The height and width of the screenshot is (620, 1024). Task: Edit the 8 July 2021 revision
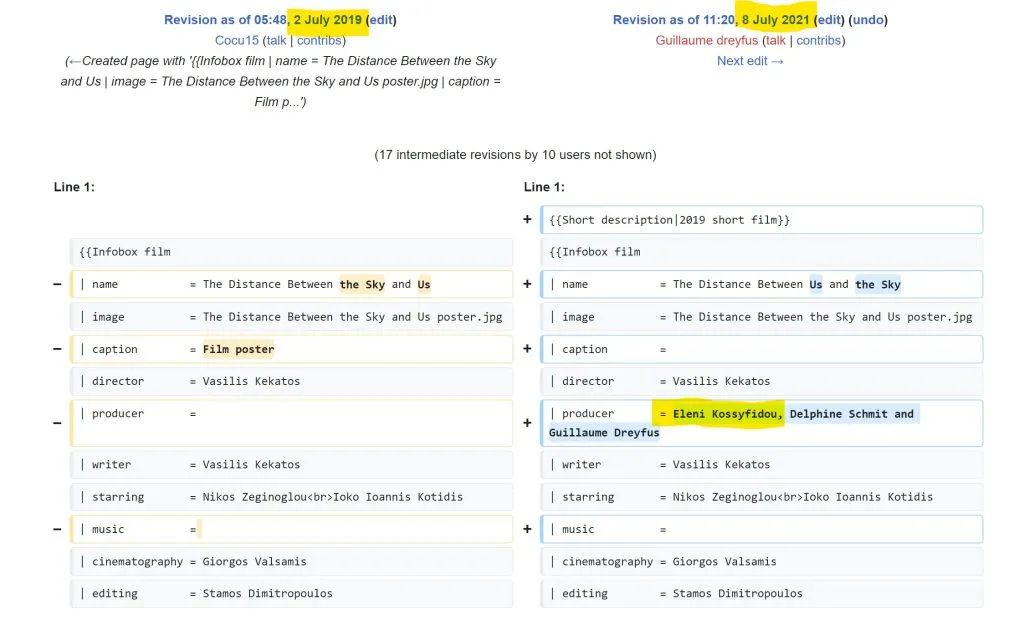(x=829, y=20)
